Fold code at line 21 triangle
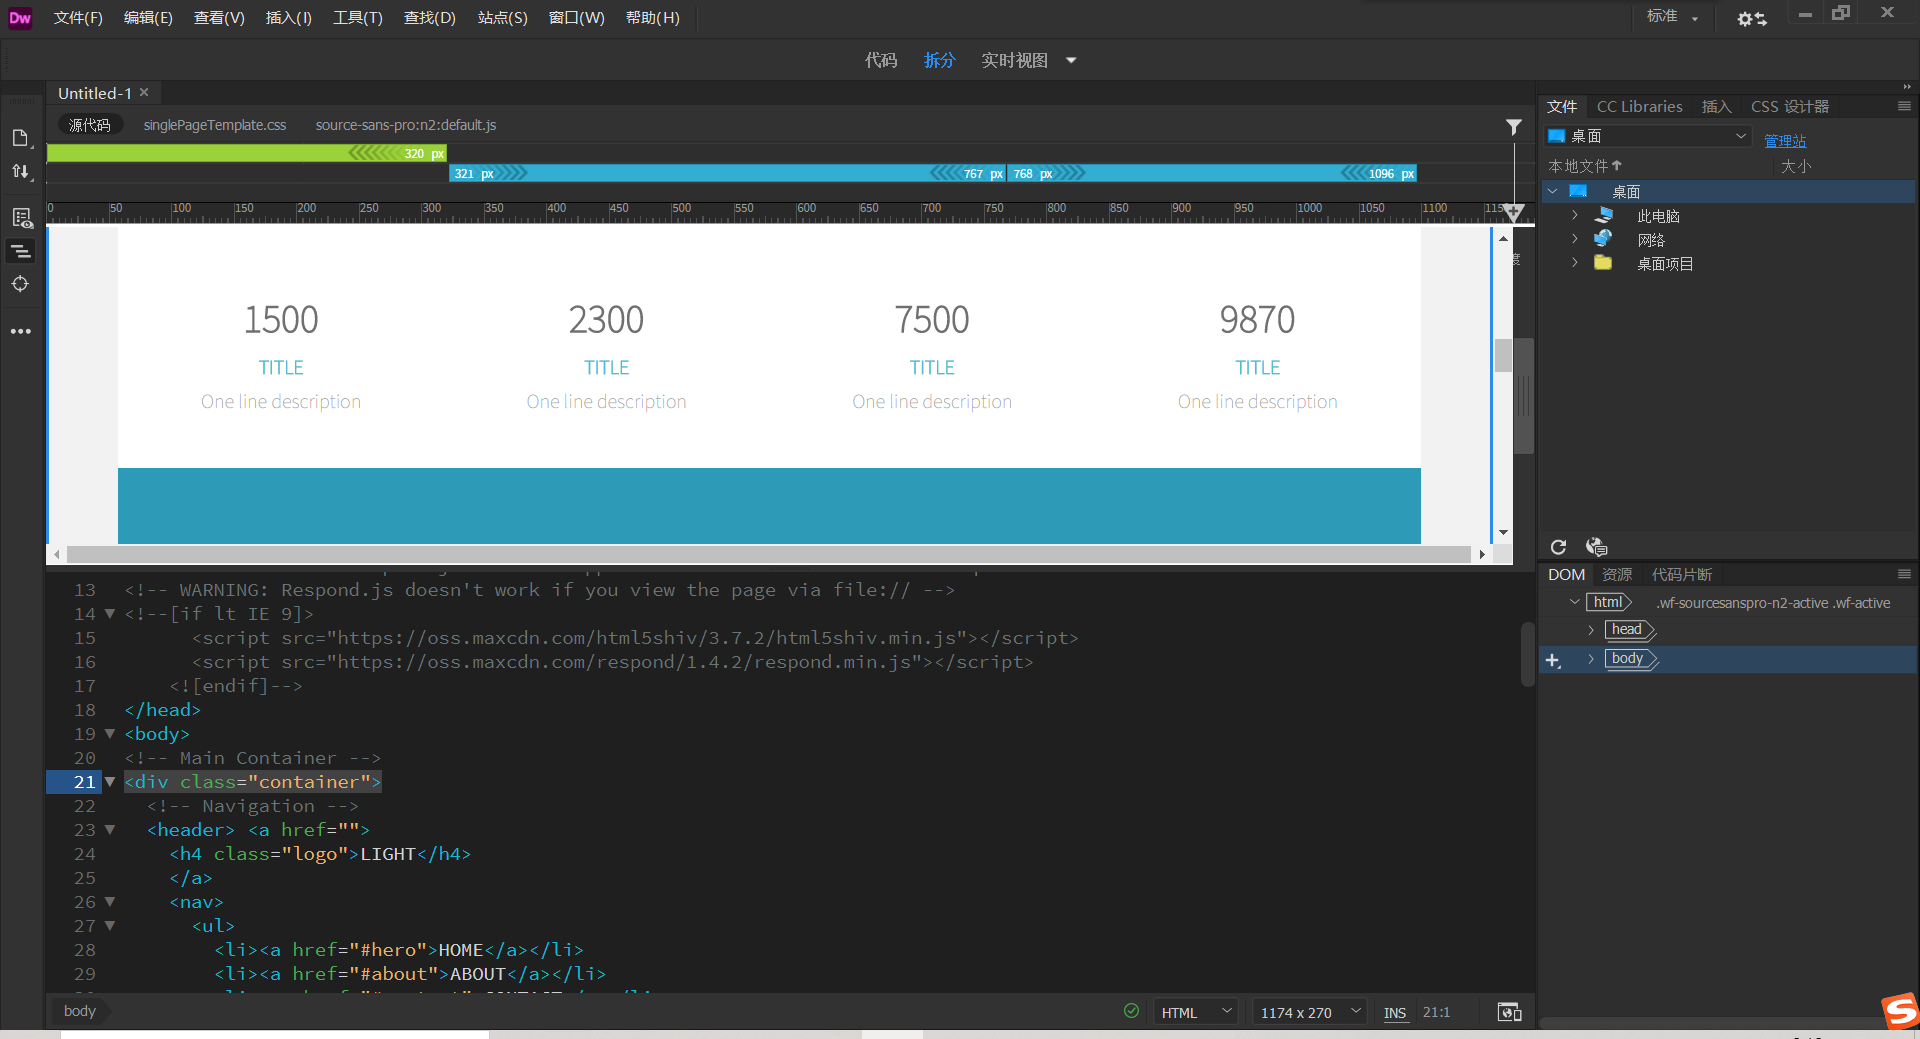 coord(110,782)
